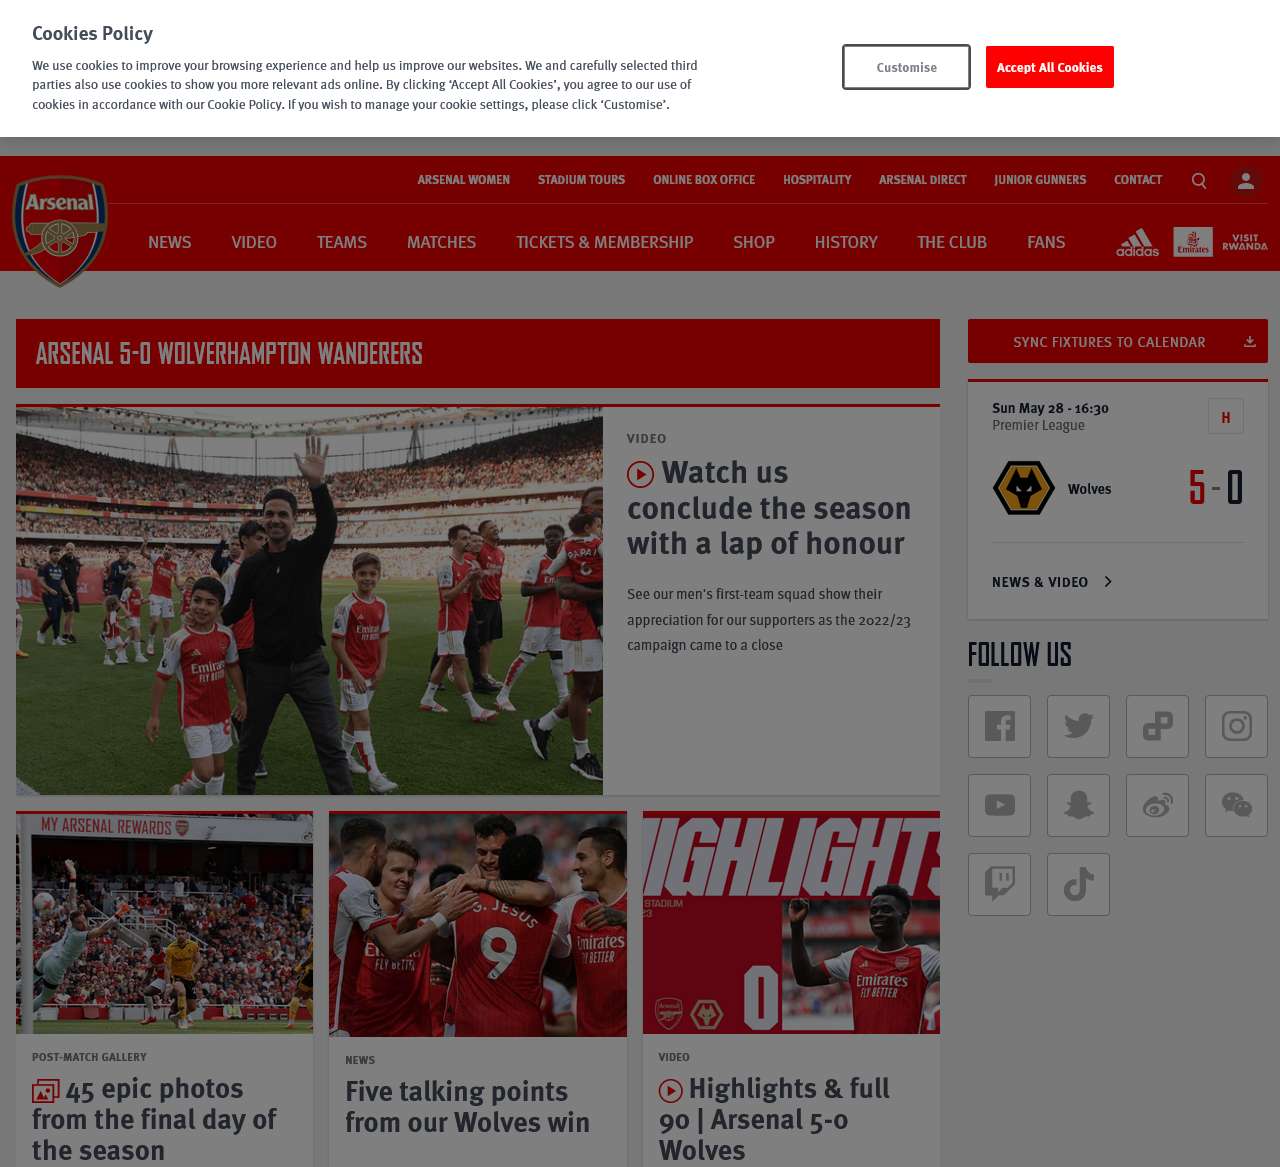Viewport: 1280px width, 1167px height.
Task: Open Arsenal's Twitch icon
Action: pos(999,884)
